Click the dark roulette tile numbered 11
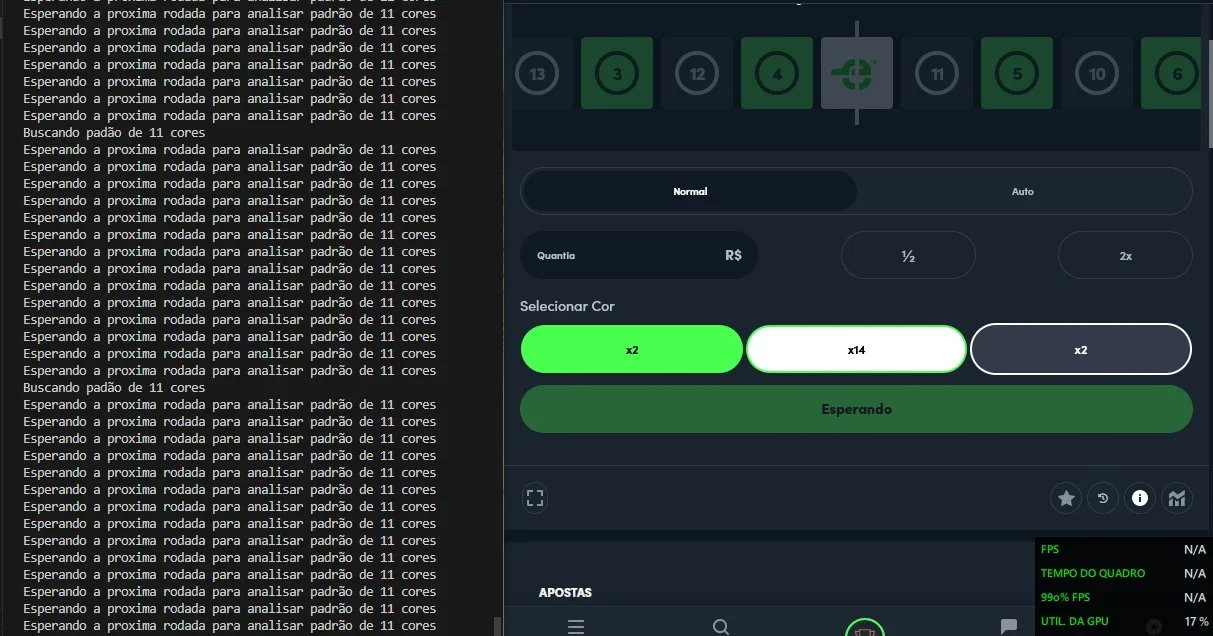This screenshot has height=636, width=1213. (937, 74)
